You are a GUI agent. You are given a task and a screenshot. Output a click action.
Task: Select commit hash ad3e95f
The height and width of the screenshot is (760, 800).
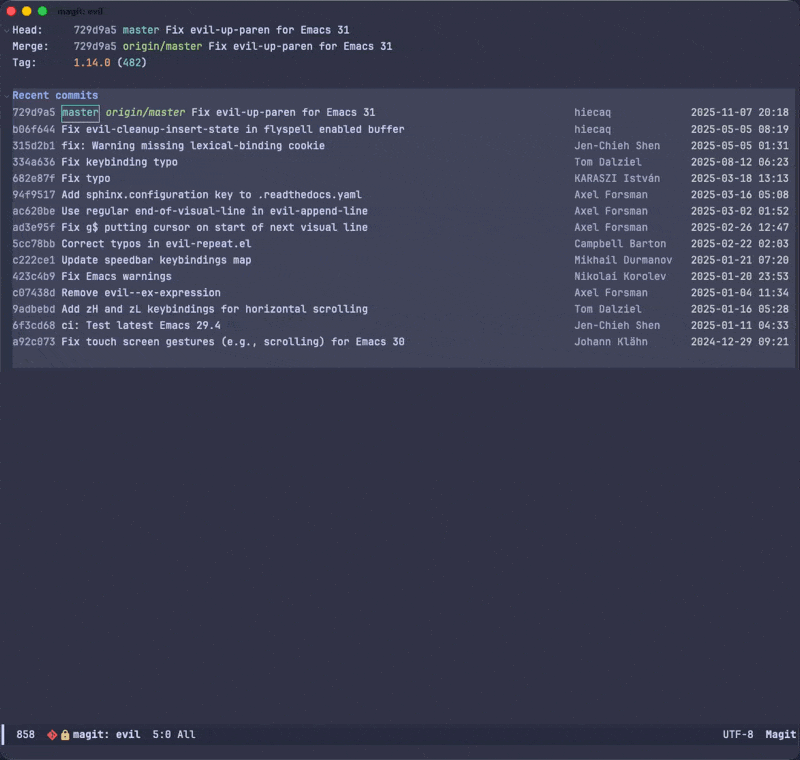34,227
